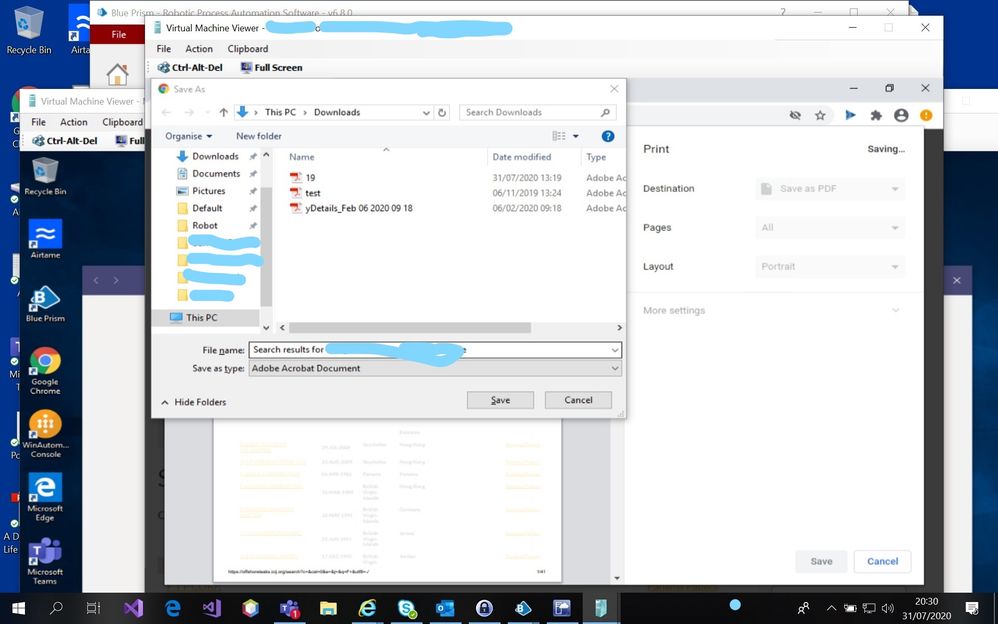Click the Home icon in Blue Prism window
The height and width of the screenshot is (624, 998).
pyautogui.click(x=117, y=74)
